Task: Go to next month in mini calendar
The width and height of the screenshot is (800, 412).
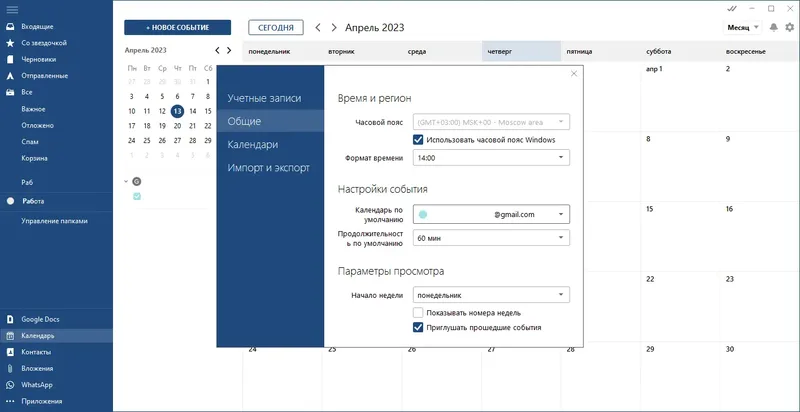Action: tap(229, 50)
